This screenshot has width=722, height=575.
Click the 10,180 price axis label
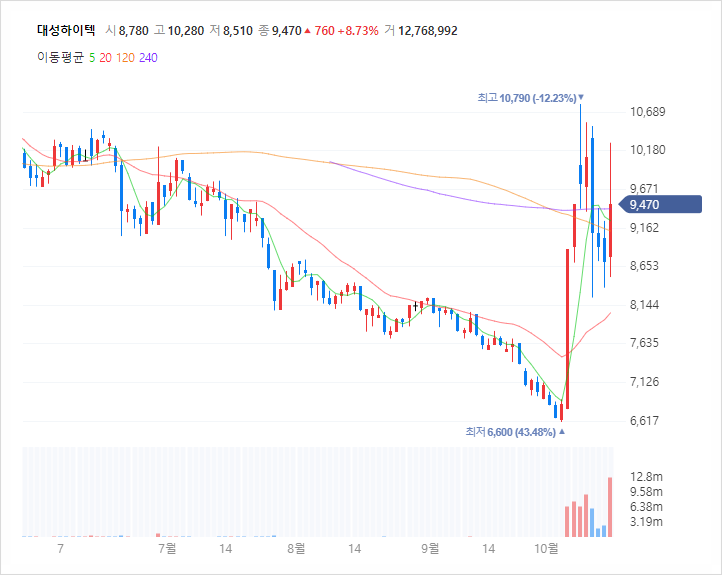click(x=647, y=150)
